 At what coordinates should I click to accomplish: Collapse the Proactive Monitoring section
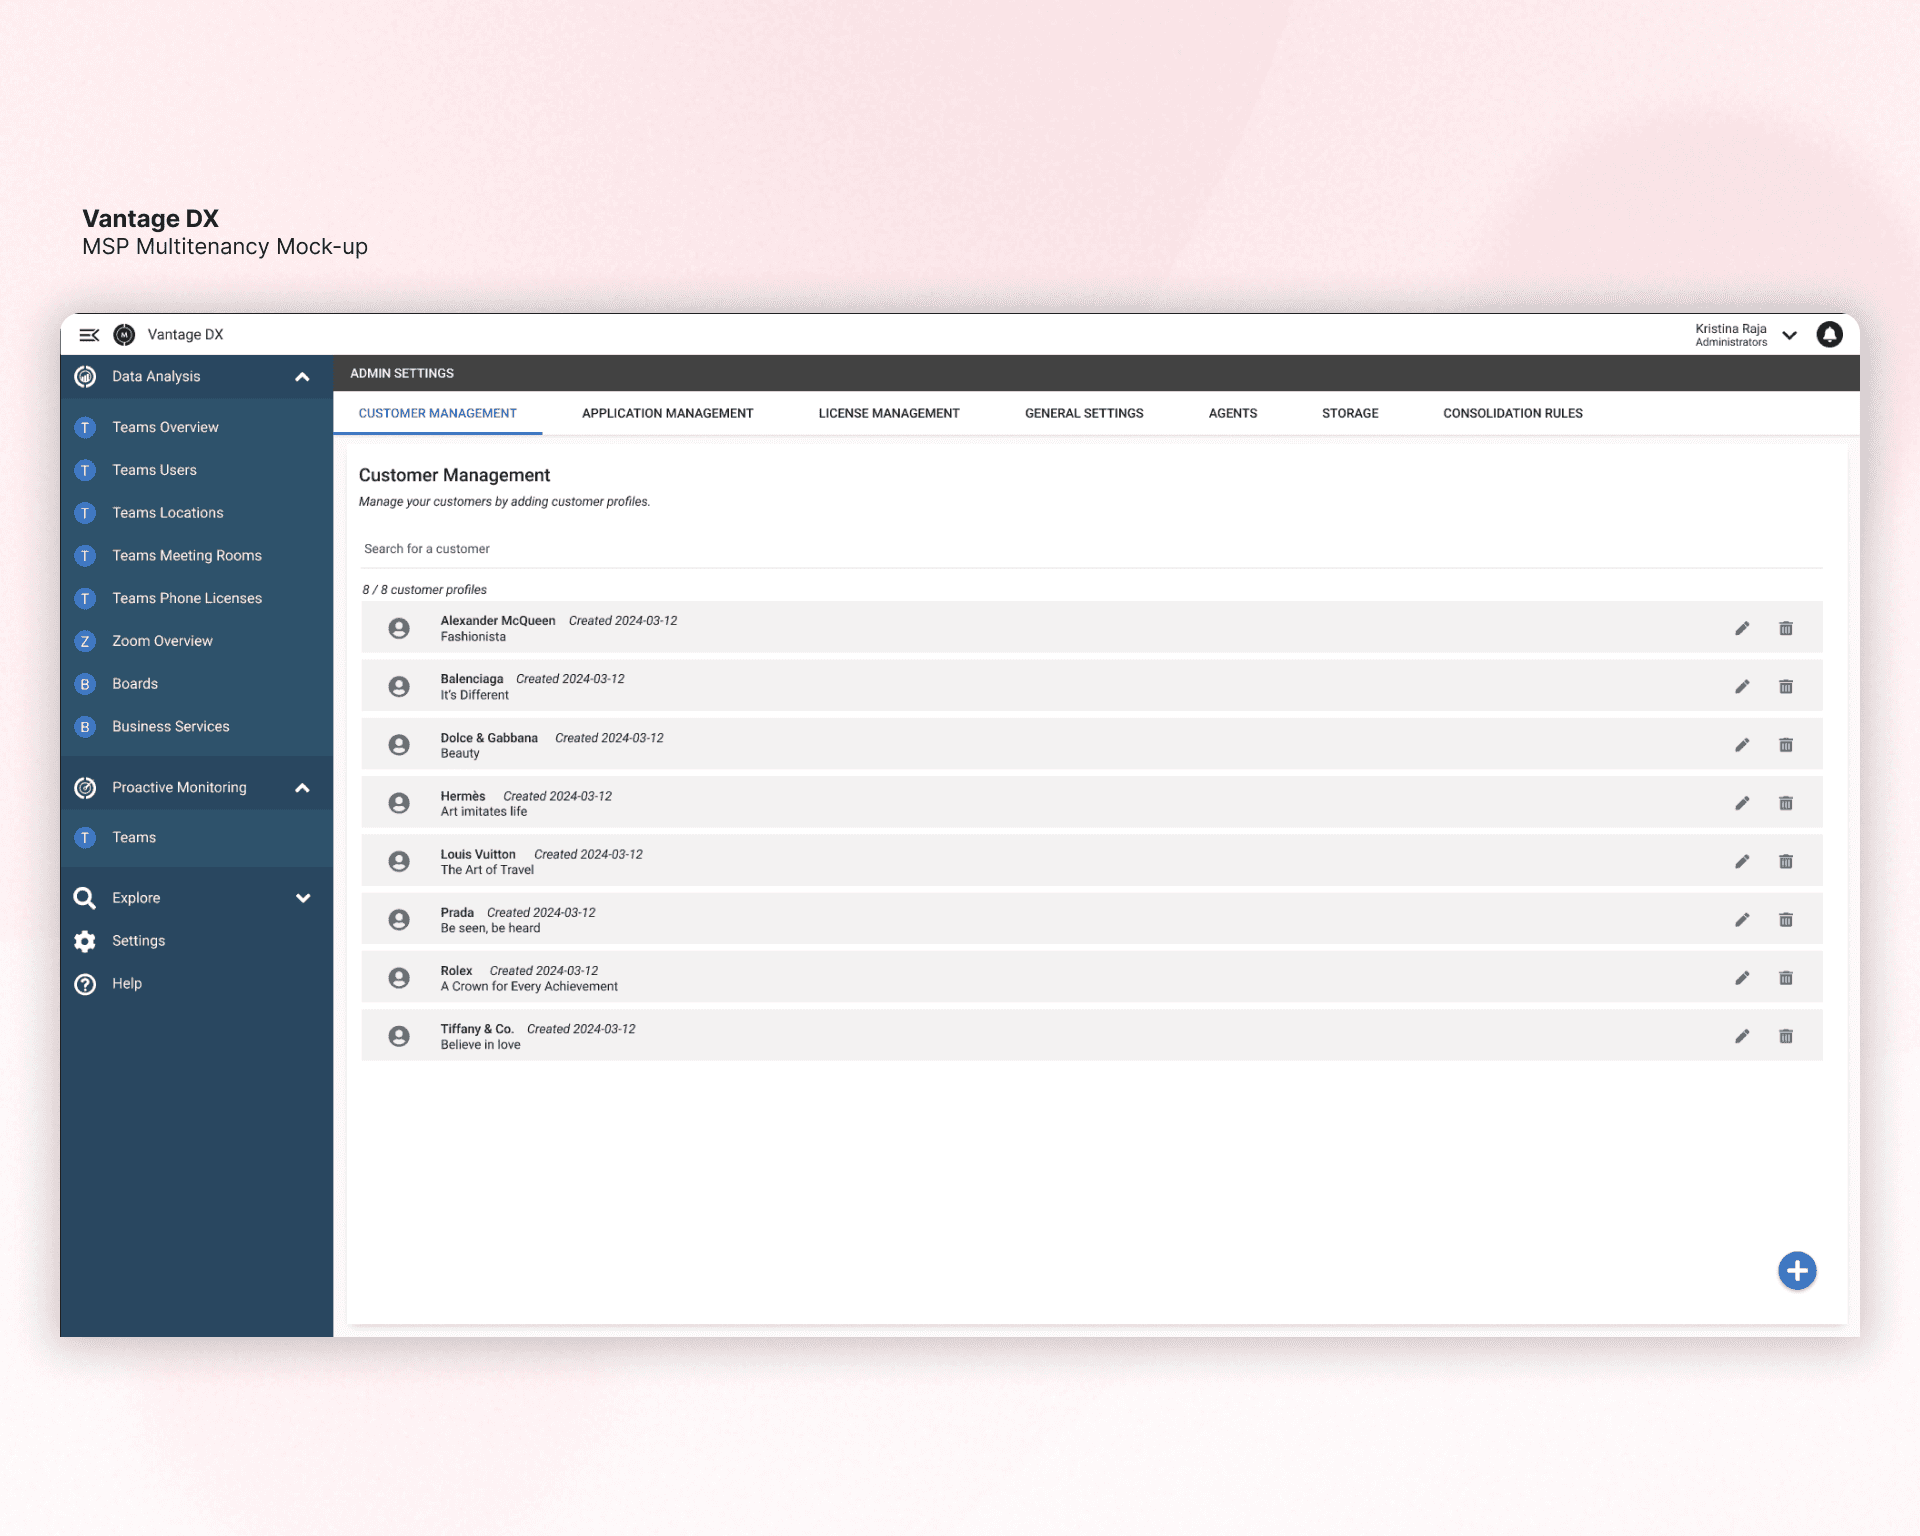point(302,788)
